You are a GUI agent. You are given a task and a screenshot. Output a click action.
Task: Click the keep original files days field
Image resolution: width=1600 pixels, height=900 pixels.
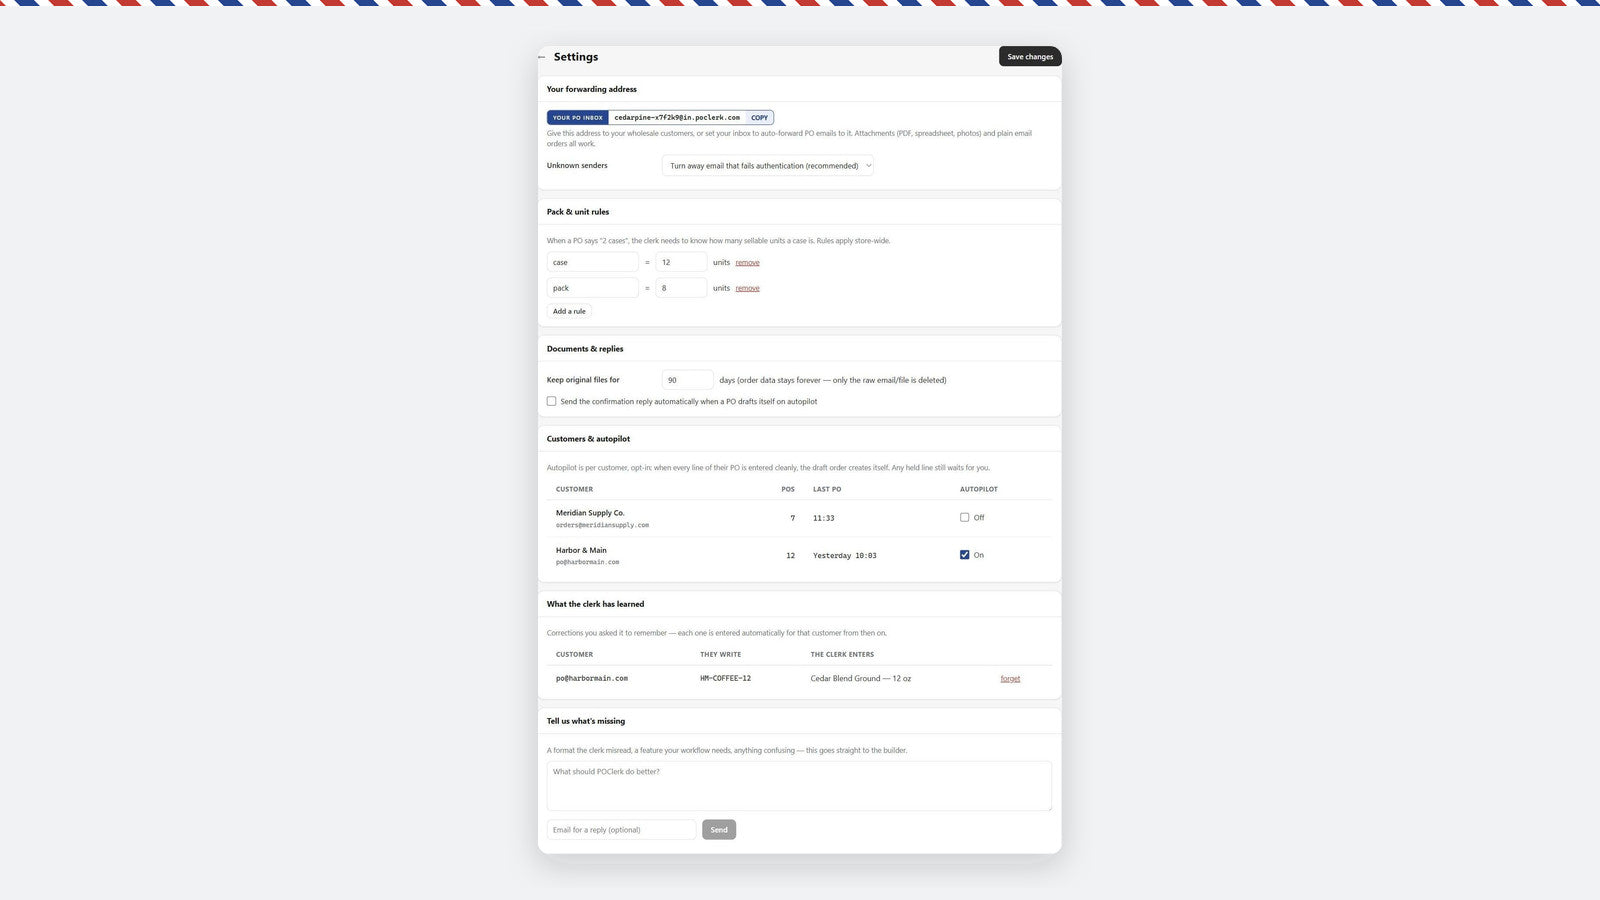(687, 380)
